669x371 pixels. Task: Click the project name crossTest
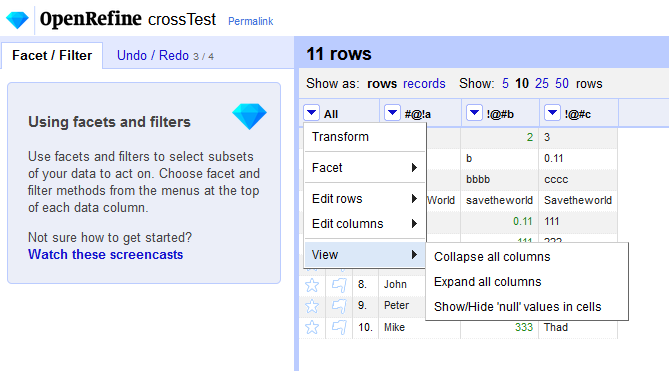click(182, 20)
